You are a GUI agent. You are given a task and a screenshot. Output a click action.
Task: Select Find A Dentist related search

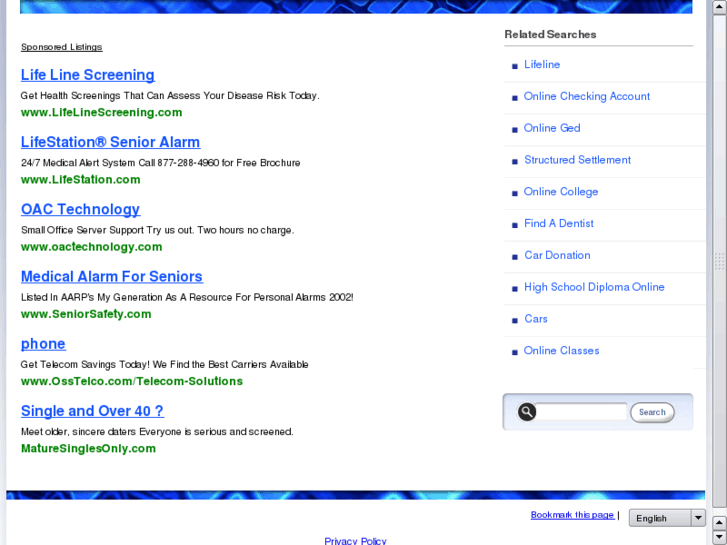coord(559,224)
